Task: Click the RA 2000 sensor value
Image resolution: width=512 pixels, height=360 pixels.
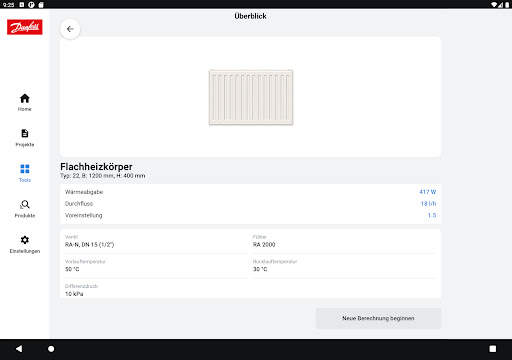Action: click(264, 245)
